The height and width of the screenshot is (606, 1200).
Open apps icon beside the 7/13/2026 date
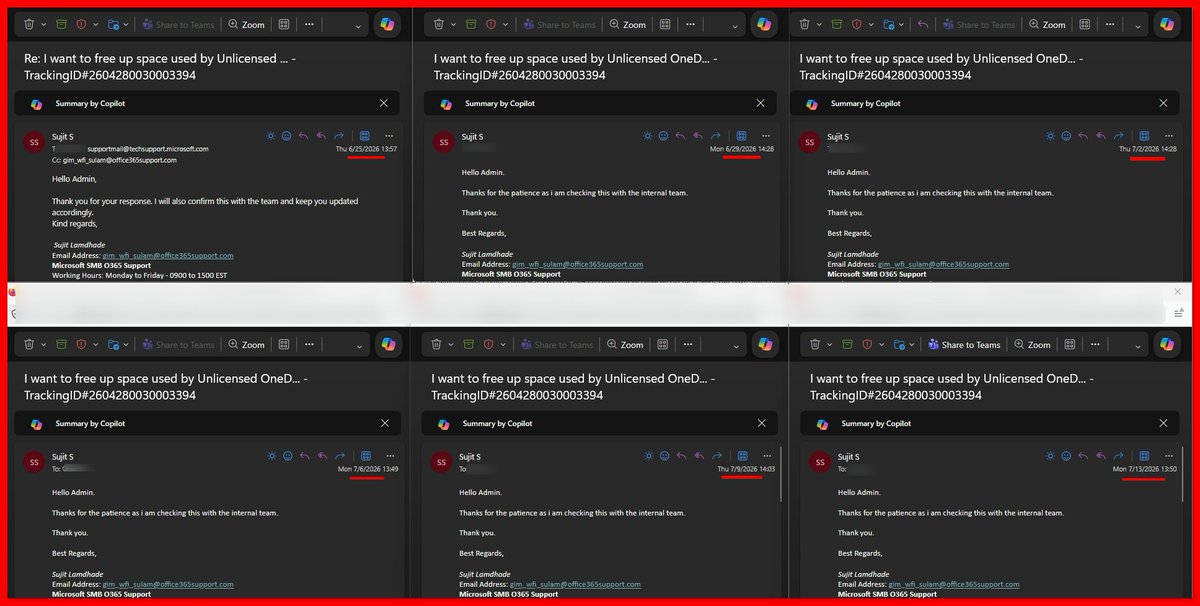1145,455
